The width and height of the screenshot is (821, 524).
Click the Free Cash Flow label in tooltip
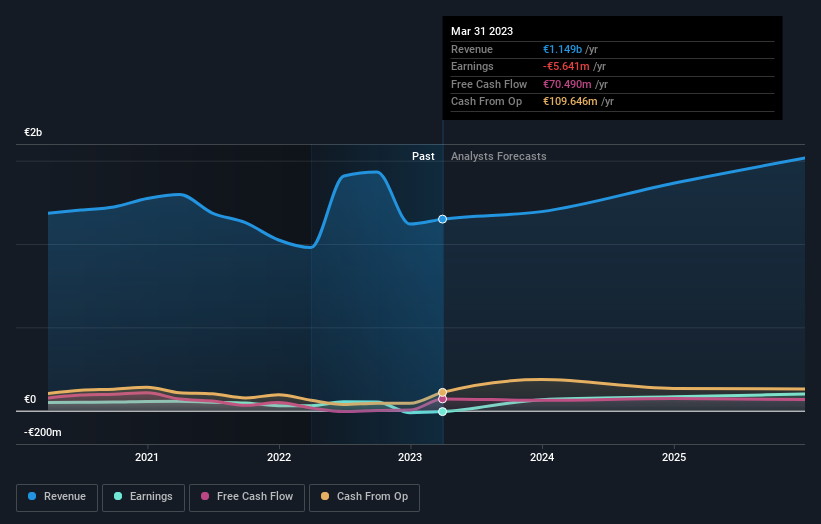point(489,84)
